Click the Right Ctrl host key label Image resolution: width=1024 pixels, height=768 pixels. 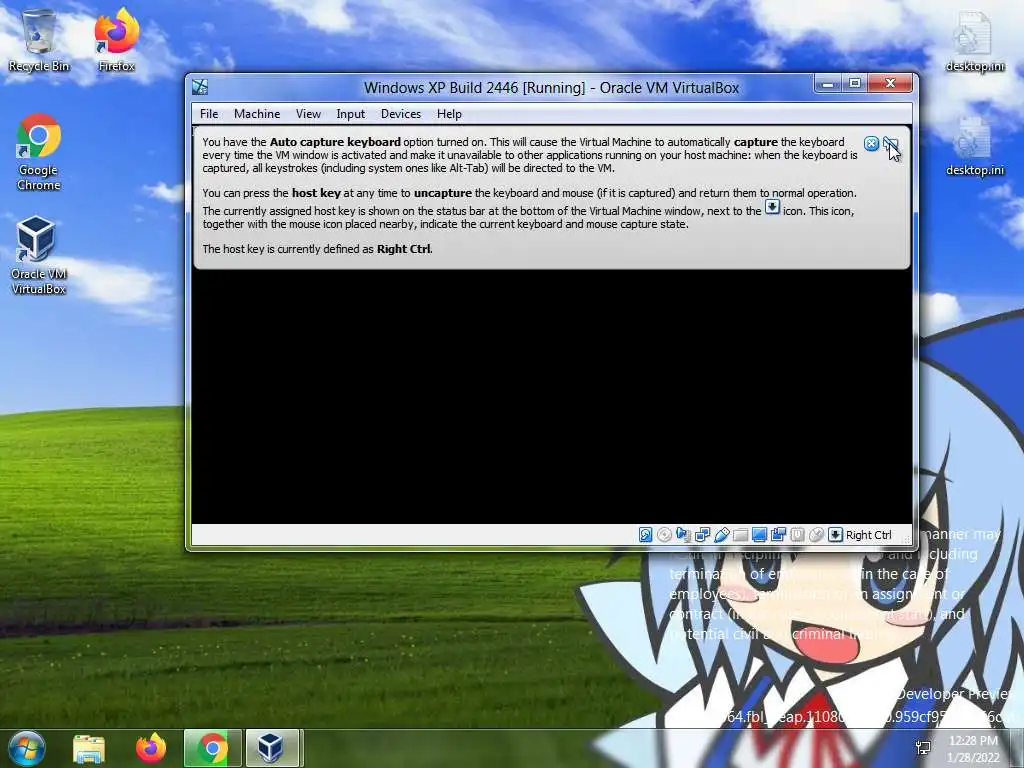(x=869, y=535)
